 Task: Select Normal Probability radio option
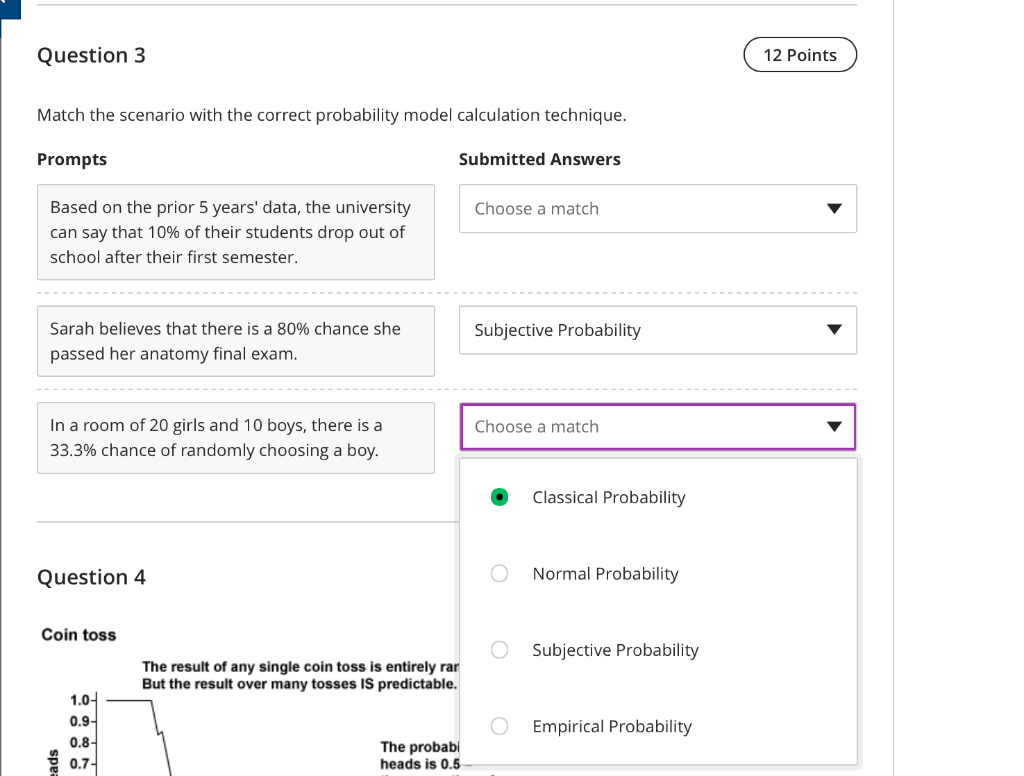click(500, 574)
